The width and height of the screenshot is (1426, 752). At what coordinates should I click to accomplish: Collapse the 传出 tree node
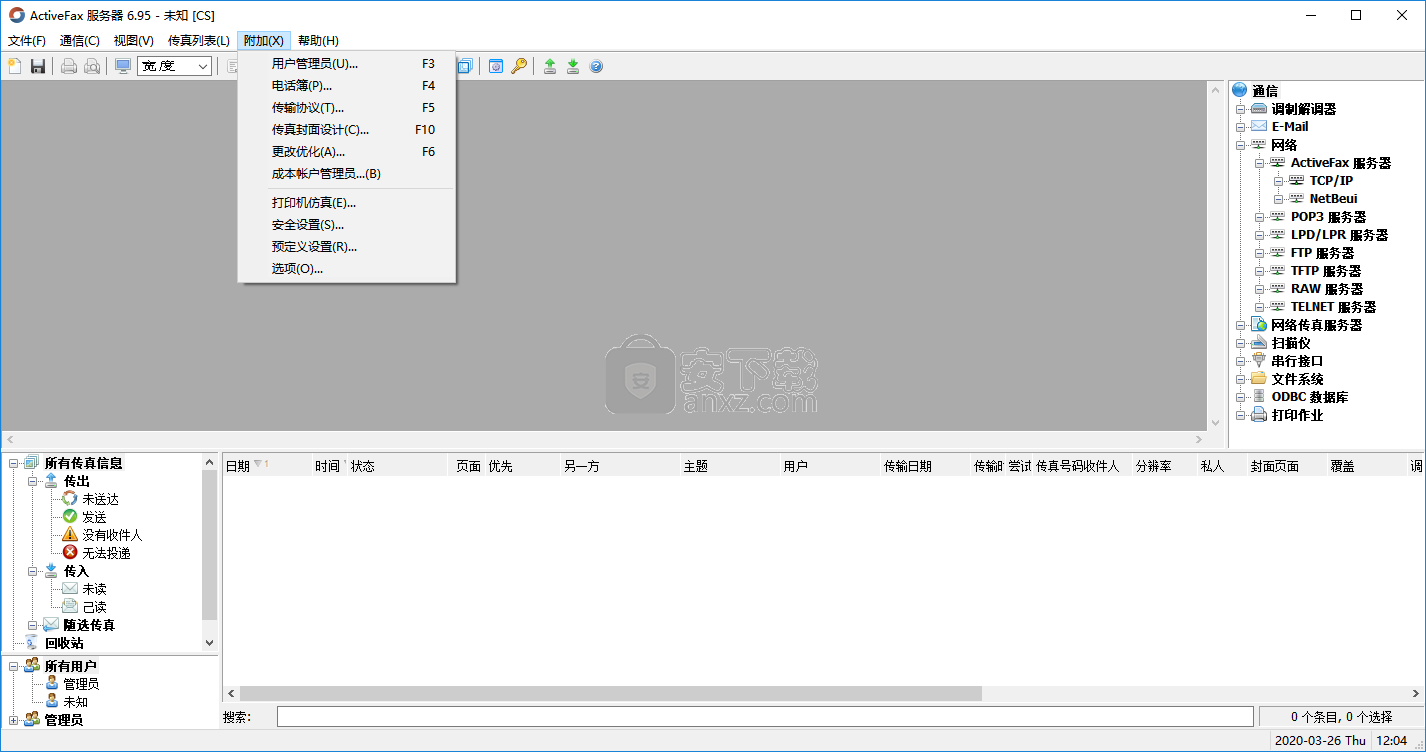33,481
